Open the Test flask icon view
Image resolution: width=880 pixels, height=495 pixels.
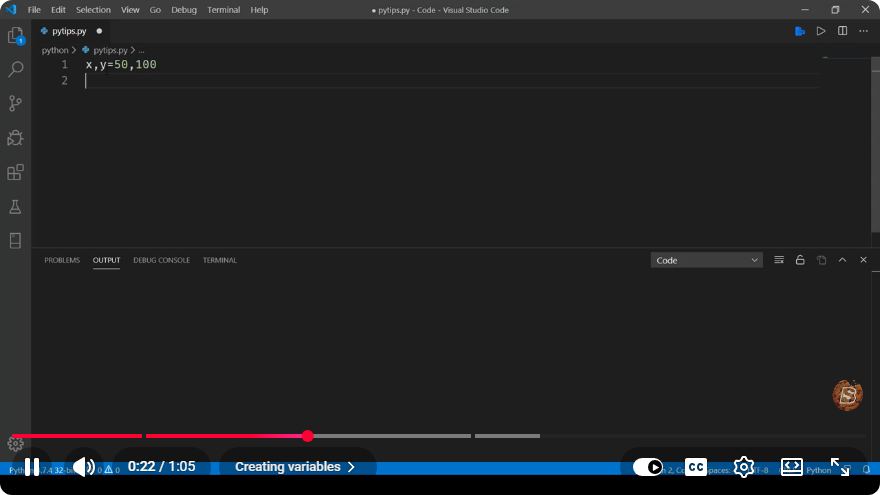coord(16,207)
